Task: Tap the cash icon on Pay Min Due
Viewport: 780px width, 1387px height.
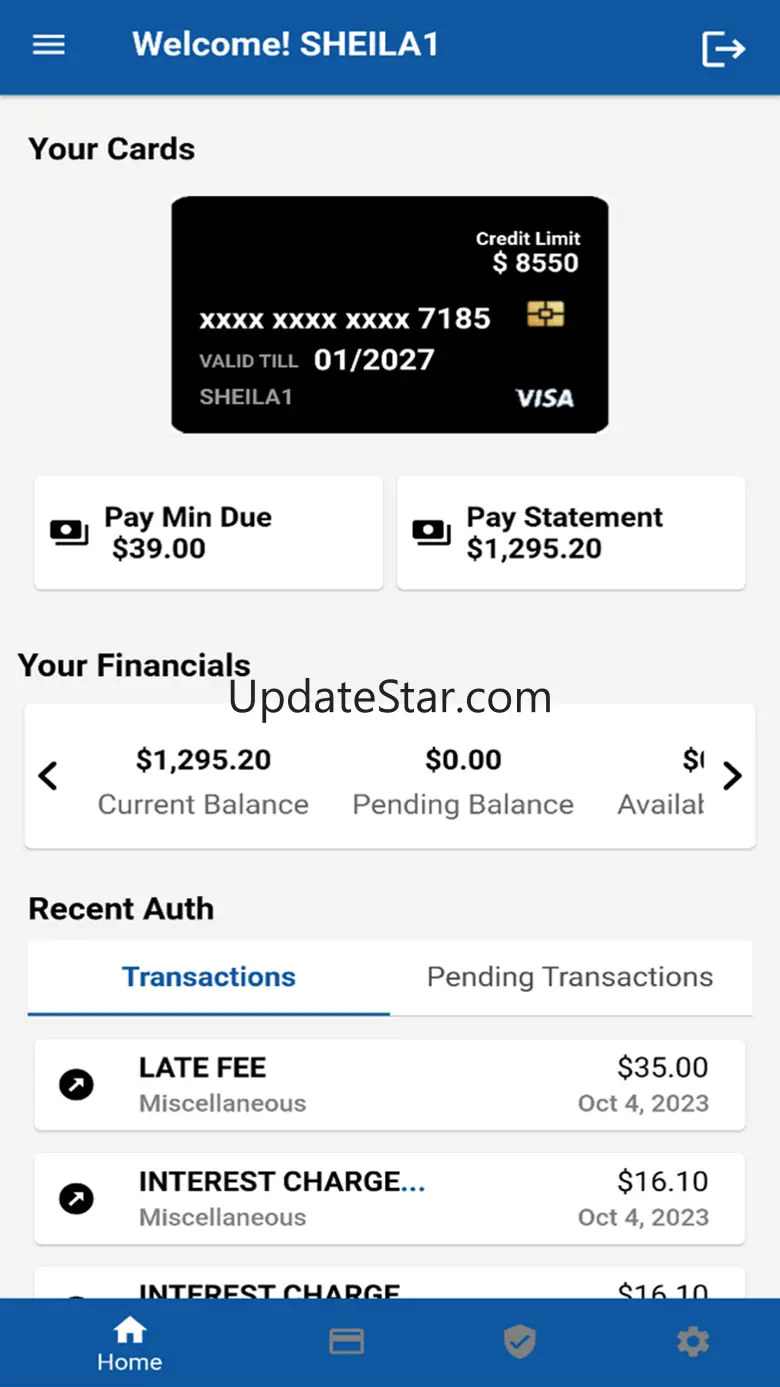Action: pyautogui.click(x=69, y=533)
